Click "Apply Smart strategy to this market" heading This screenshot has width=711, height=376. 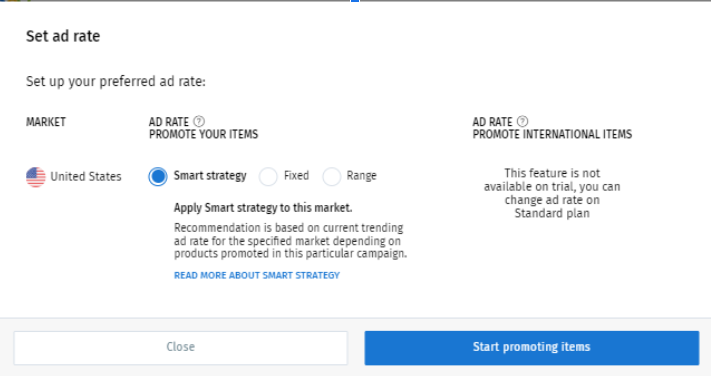pyautogui.click(x=263, y=208)
